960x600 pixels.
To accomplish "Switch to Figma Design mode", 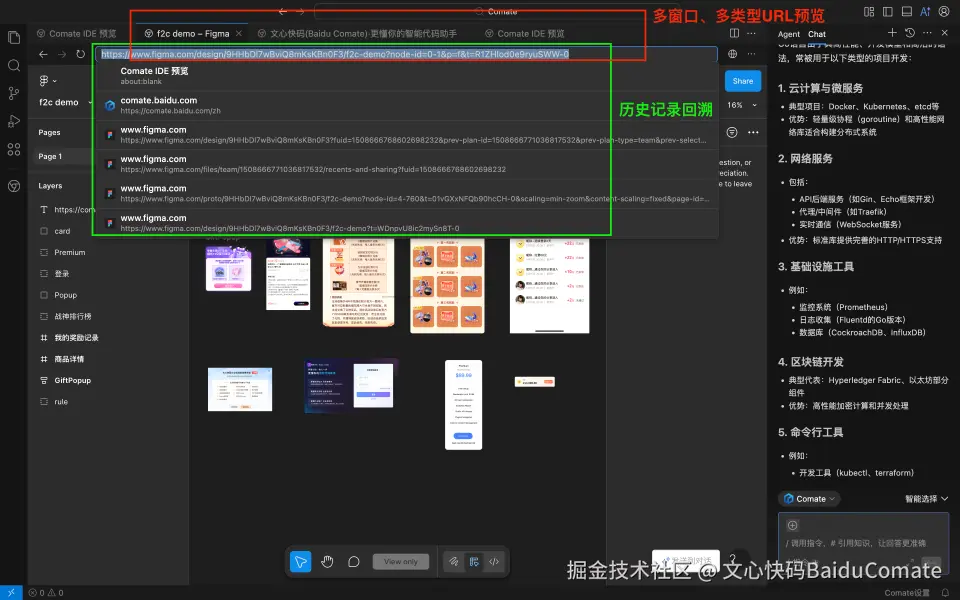I will tap(474, 561).
